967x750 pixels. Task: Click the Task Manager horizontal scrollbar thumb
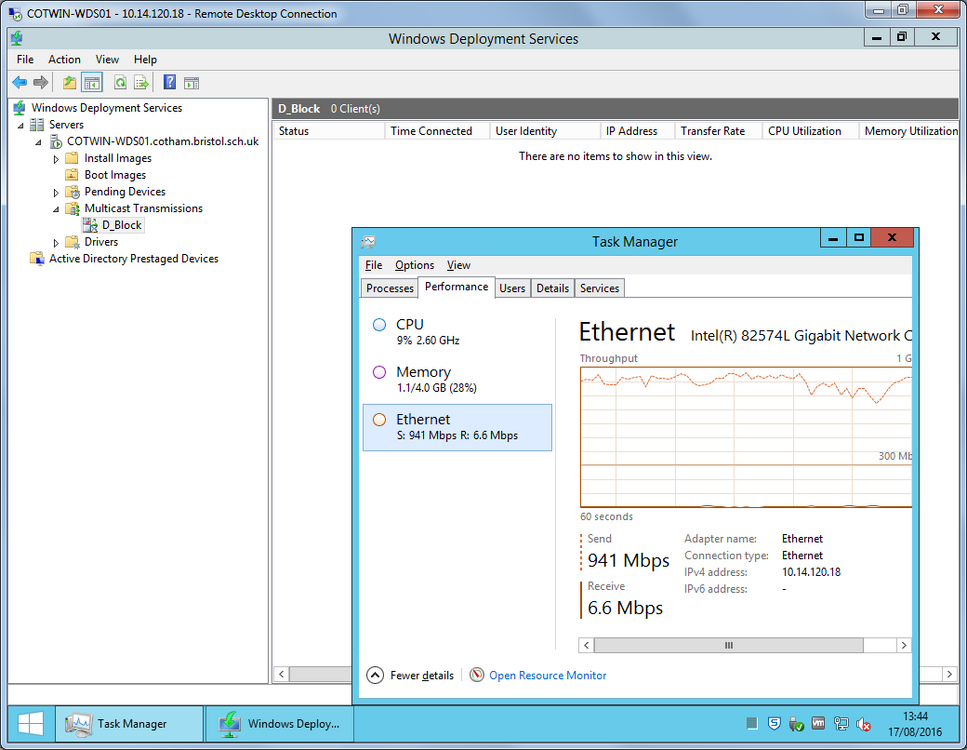[x=729, y=645]
